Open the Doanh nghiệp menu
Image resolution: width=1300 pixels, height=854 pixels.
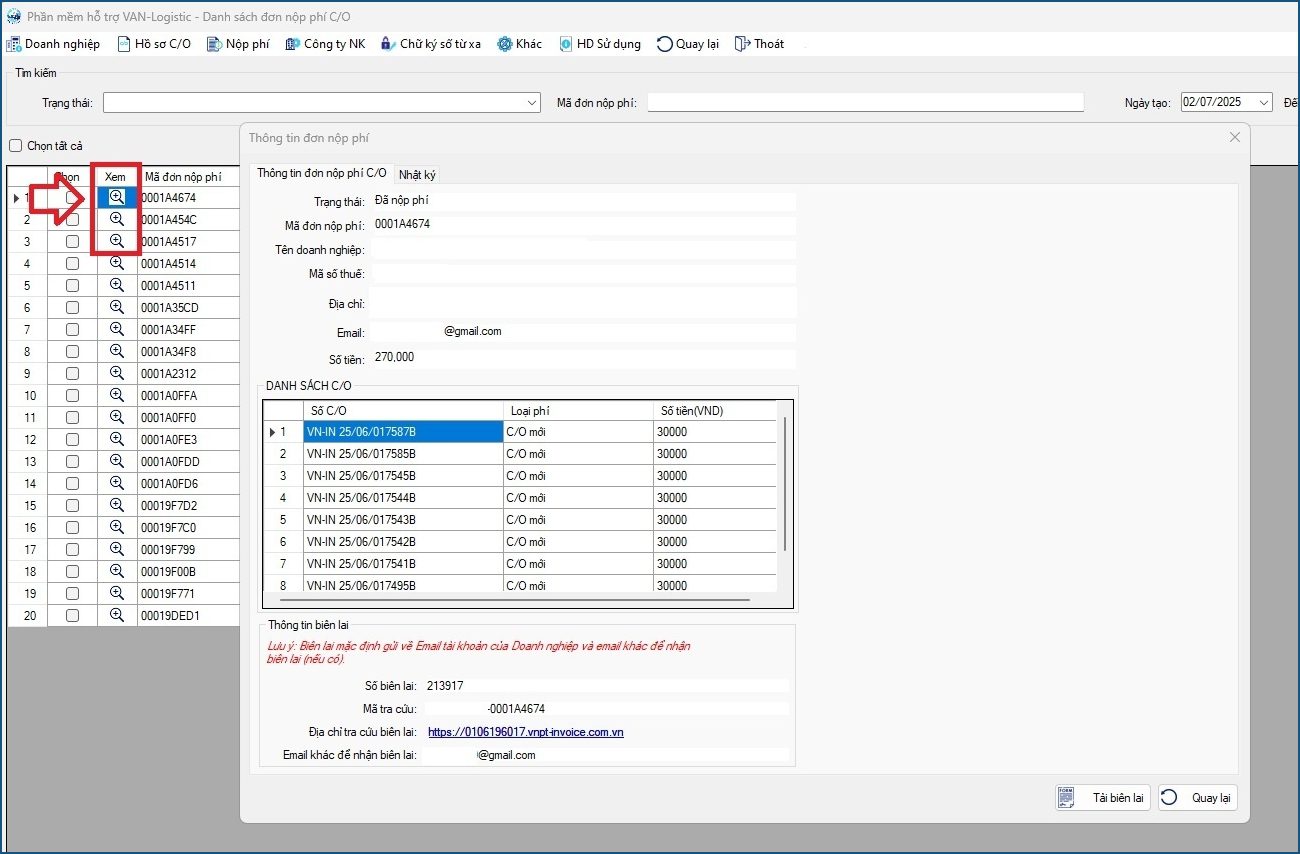54,44
